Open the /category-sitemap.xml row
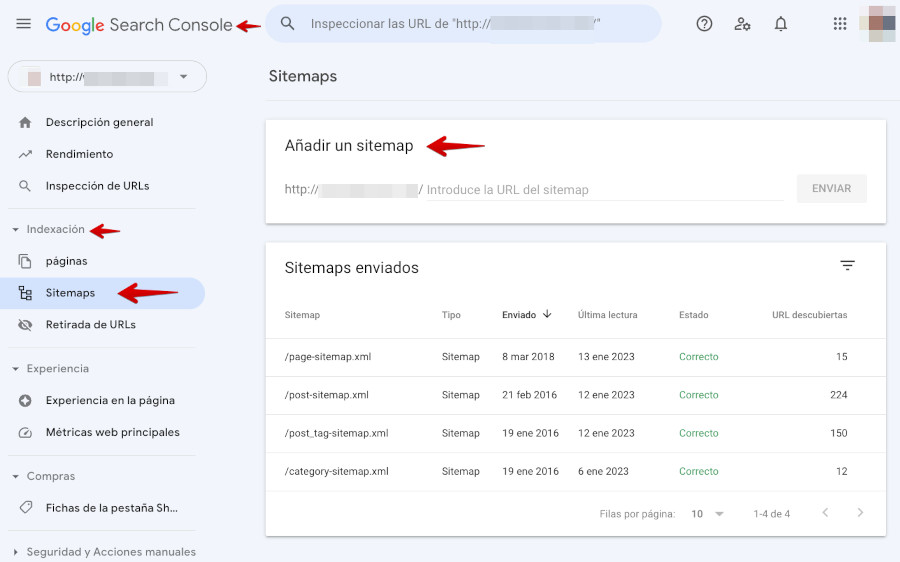The height and width of the screenshot is (562, 900). 576,472
